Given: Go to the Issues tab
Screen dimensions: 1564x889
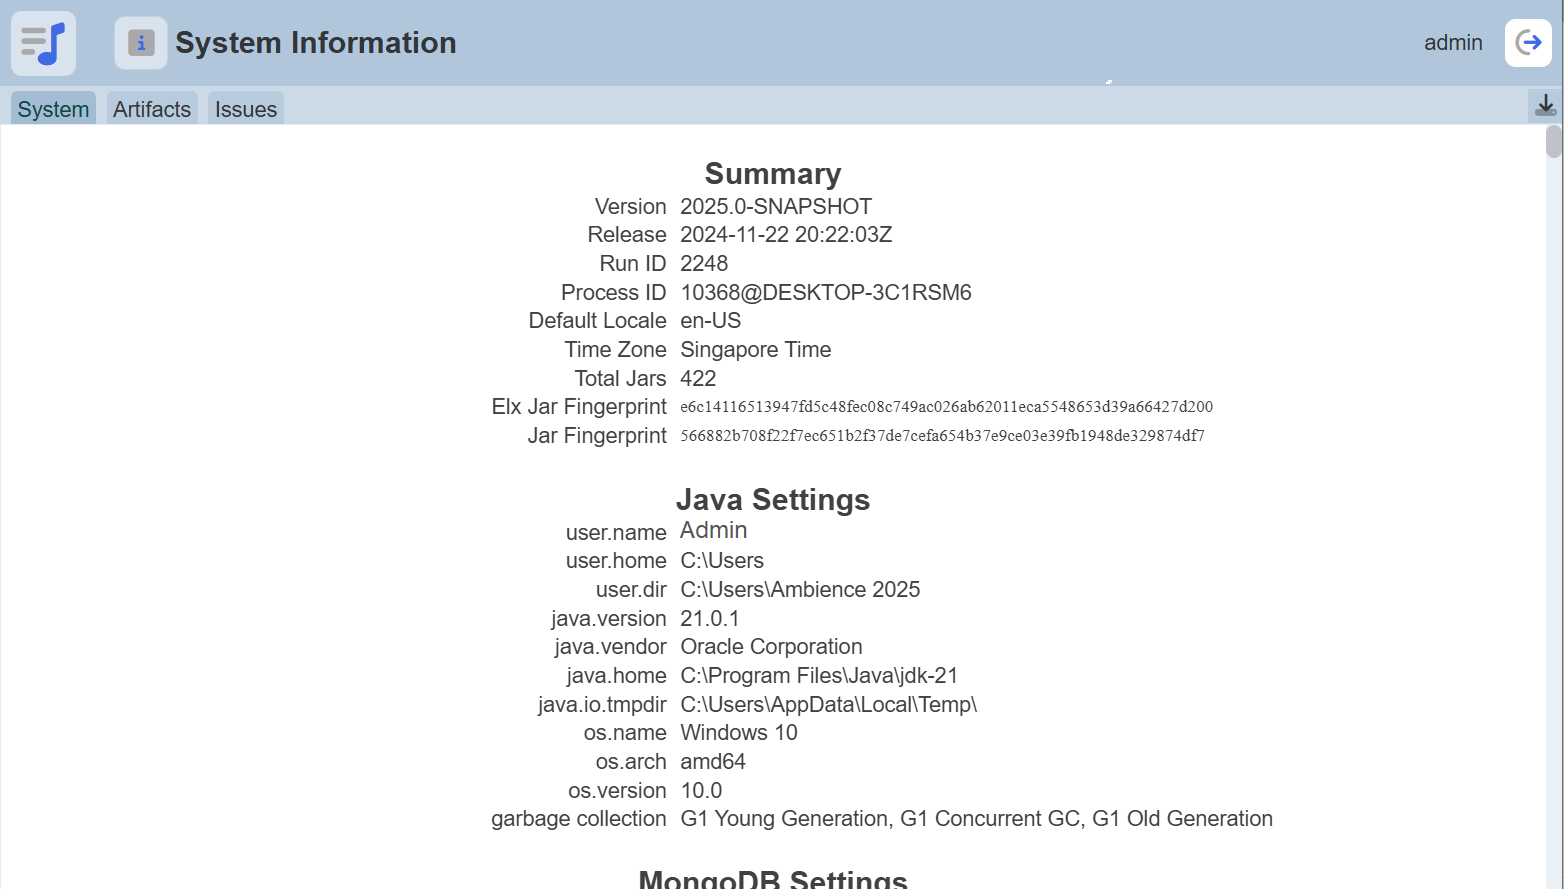Looking at the screenshot, I should [x=246, y=109].
